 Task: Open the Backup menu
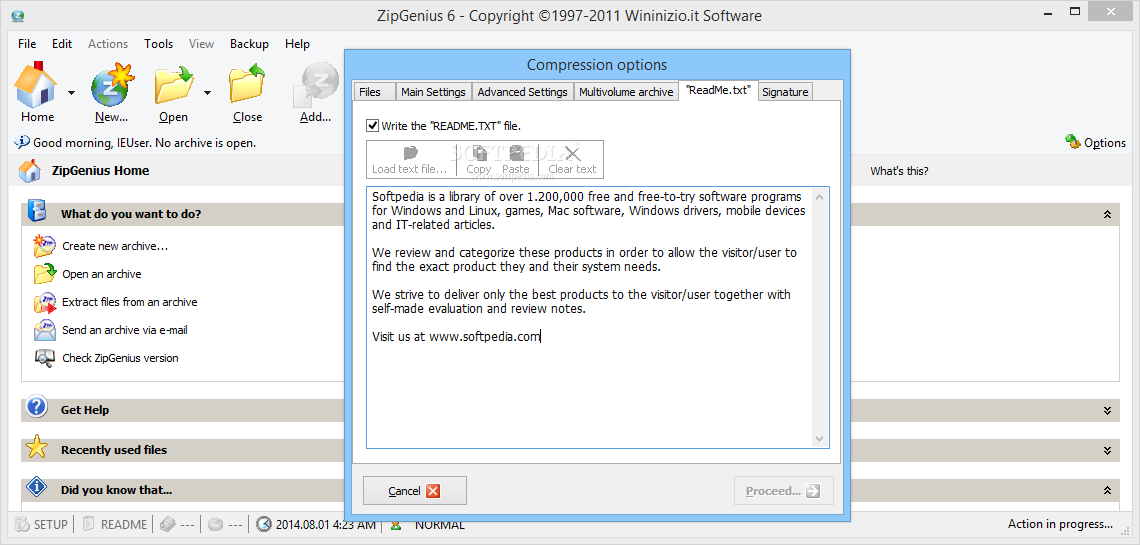249,44
